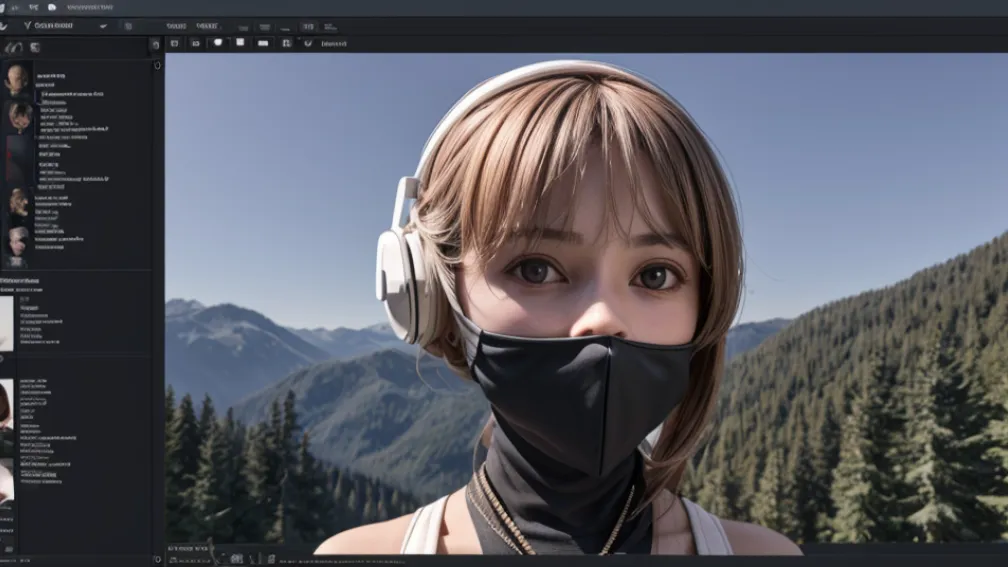The height and width of the screenshot is (567, 1008).
Task: Select the white speech-bubble icon in viewport toolbar
Action: point(217,44)
